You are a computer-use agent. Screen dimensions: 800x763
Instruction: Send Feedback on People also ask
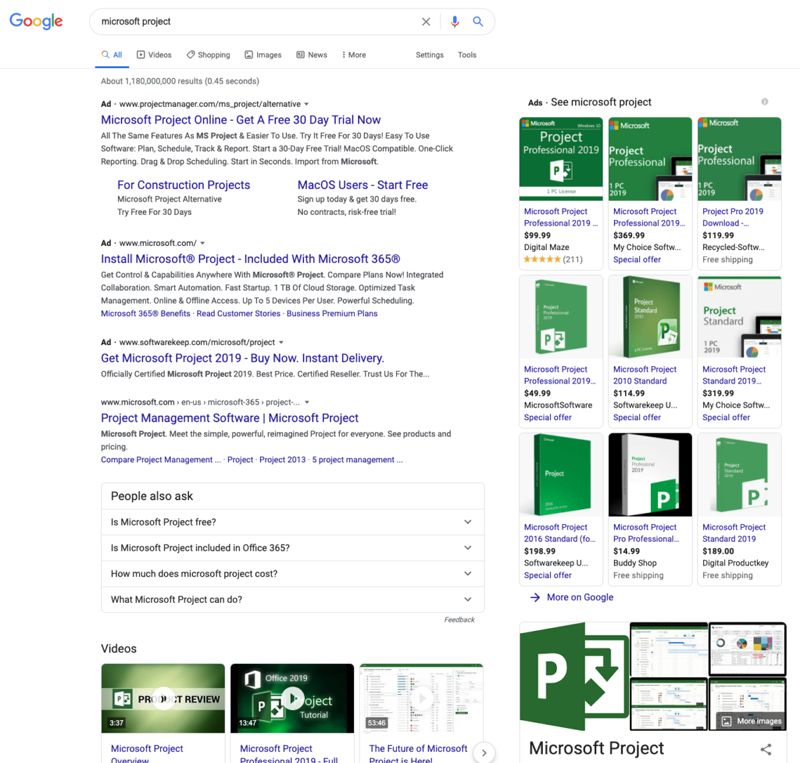tap(459, 620)
